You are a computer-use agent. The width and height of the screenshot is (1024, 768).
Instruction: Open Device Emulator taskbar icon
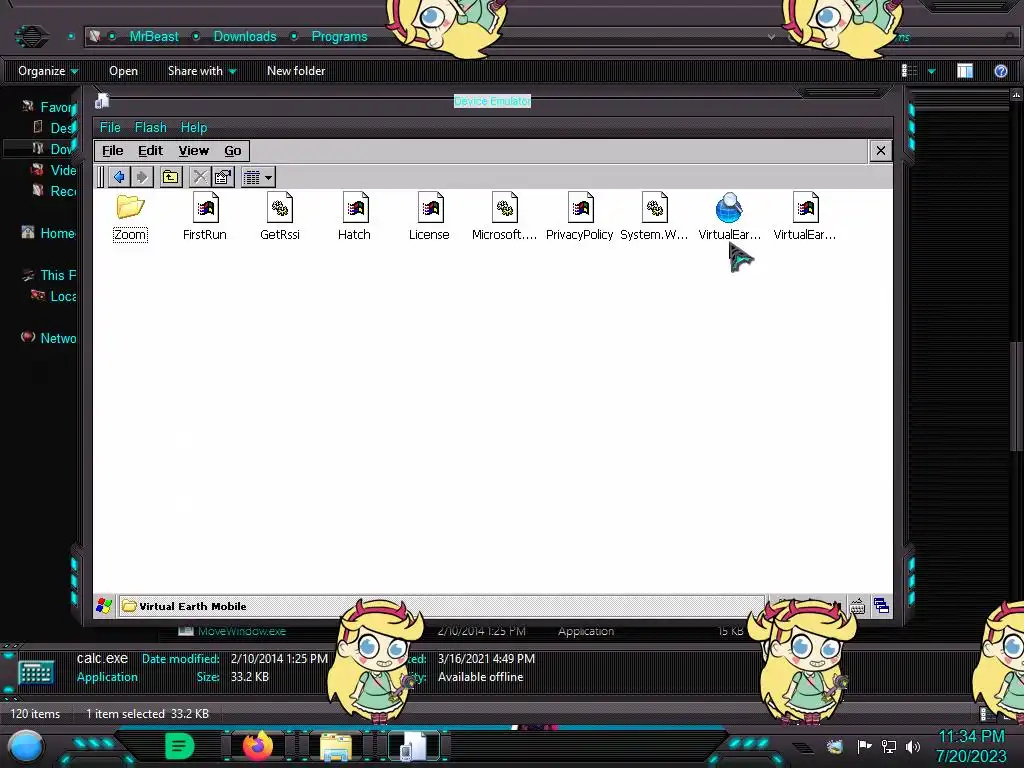[x=412, y=747]
